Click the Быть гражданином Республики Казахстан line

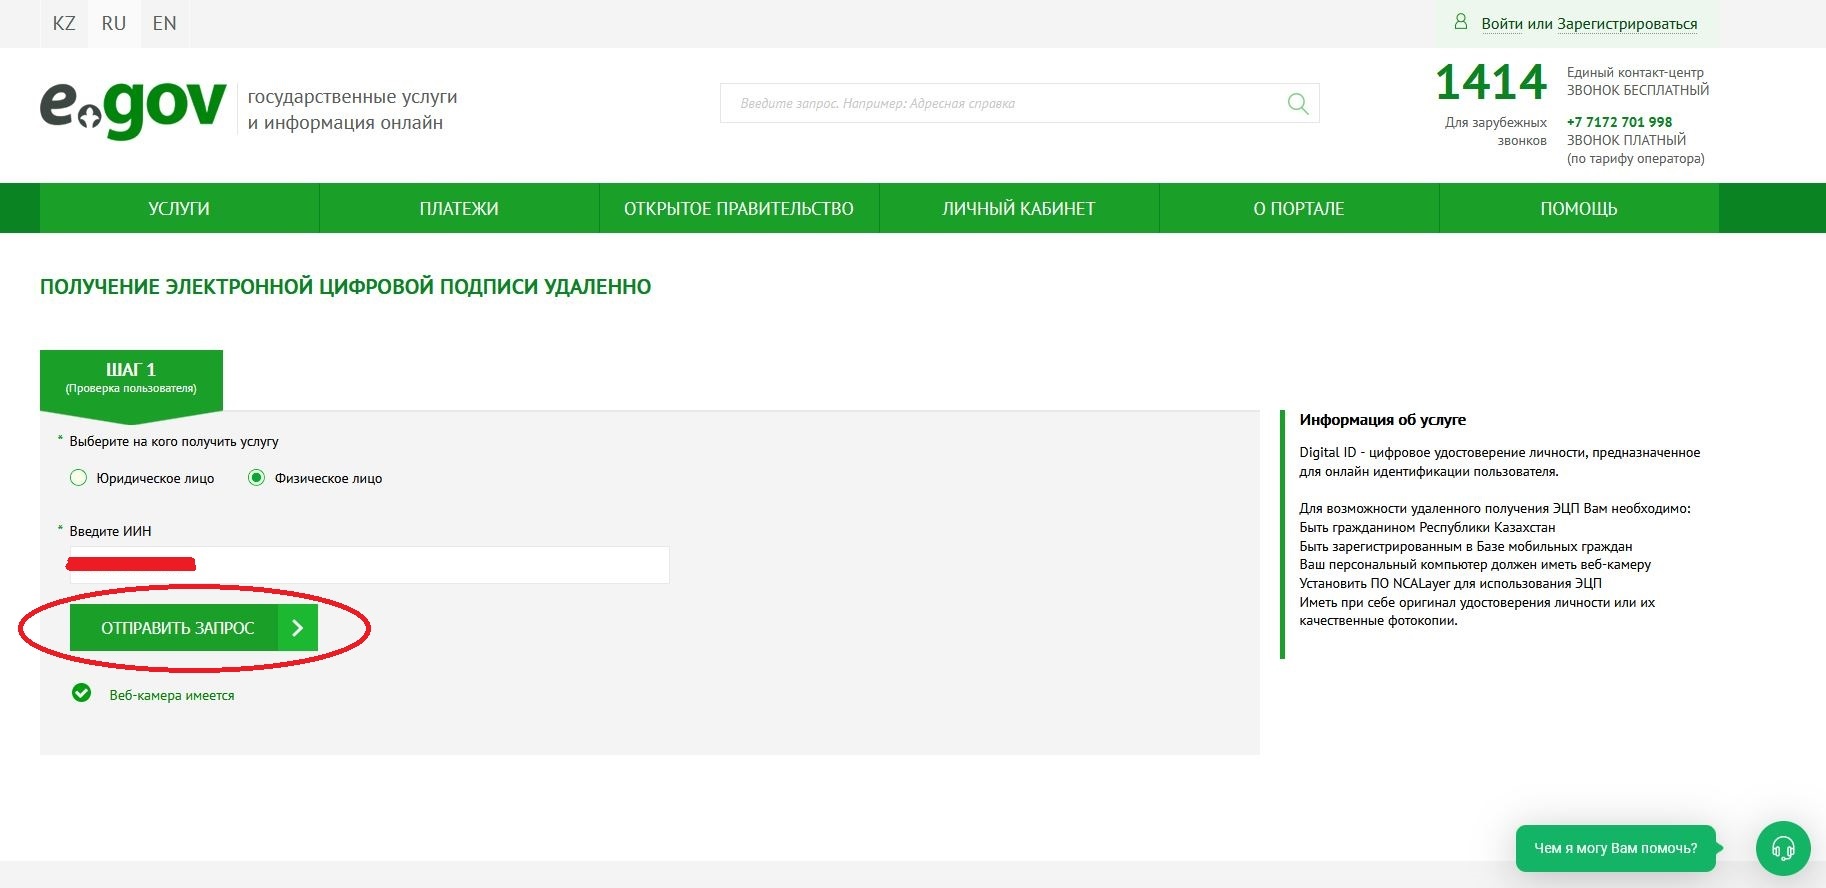point(1427,527)
